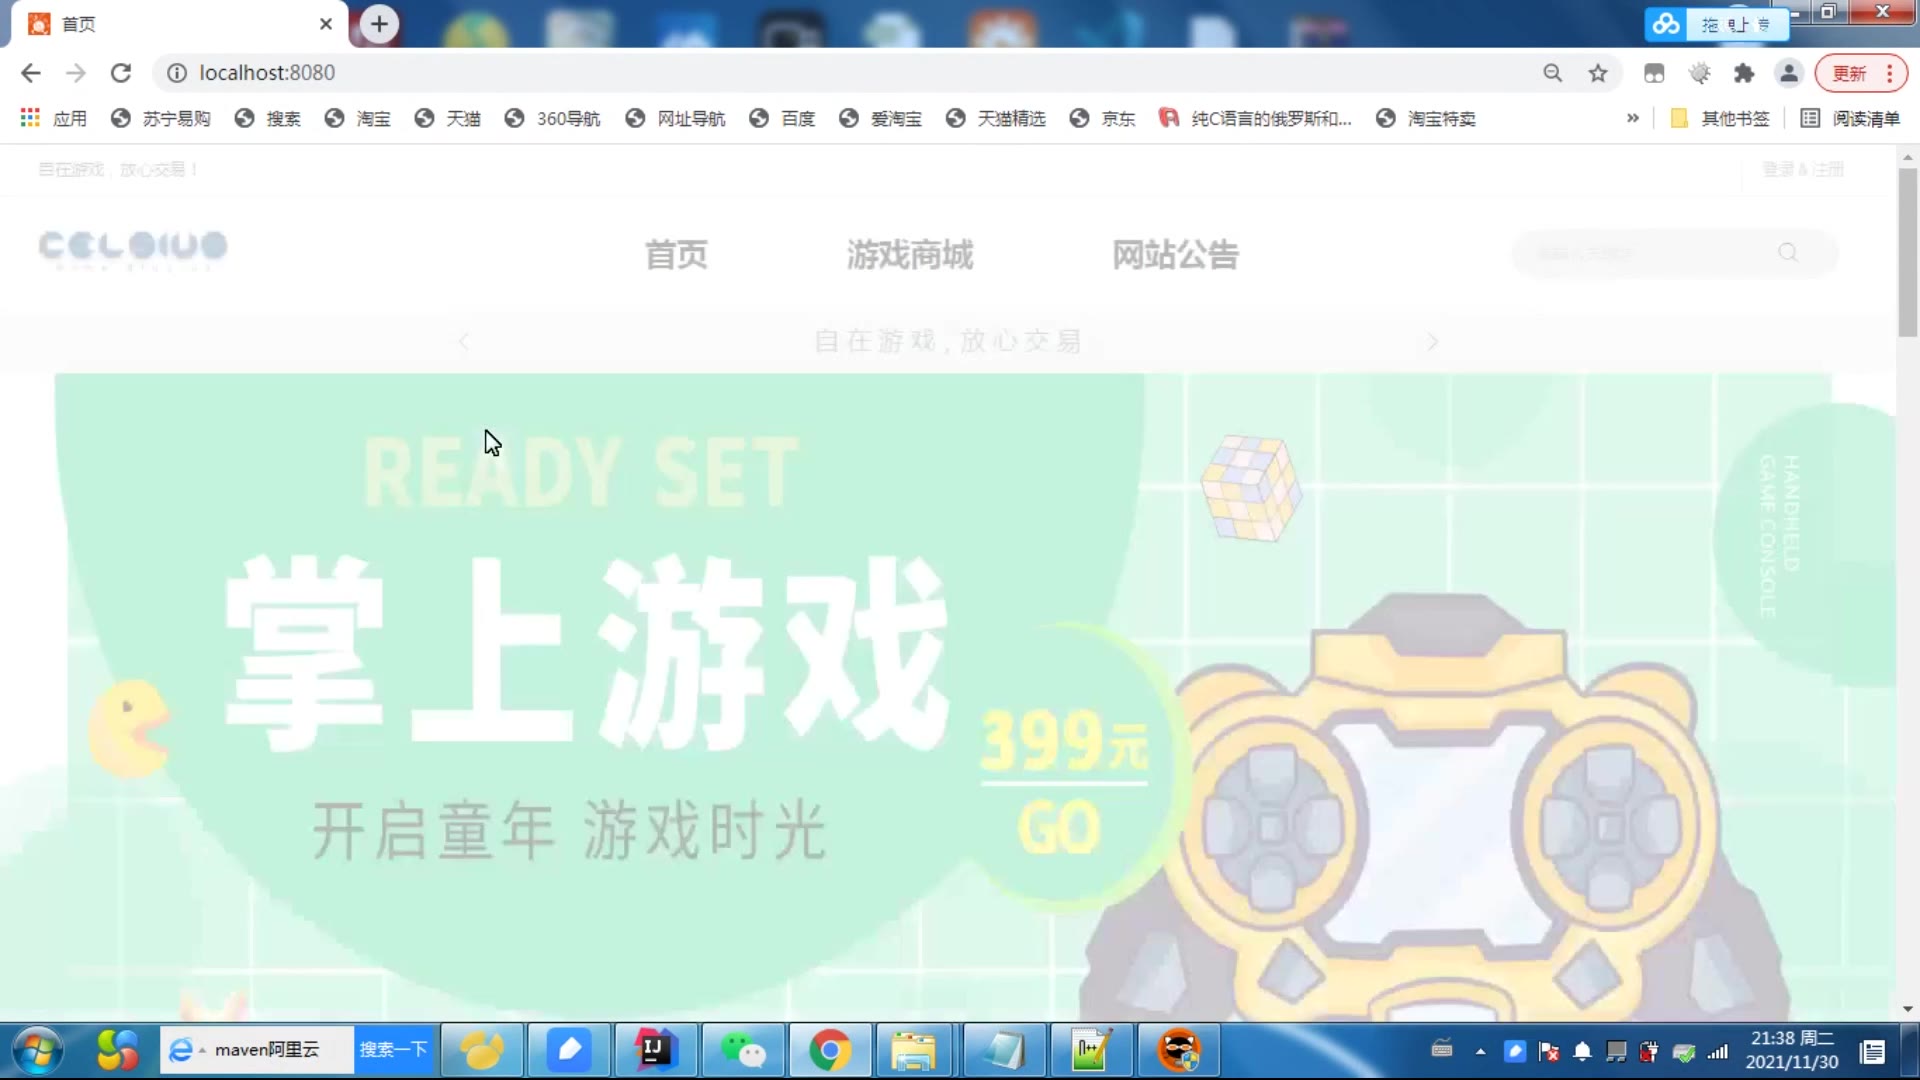Click the address bar showing localhost:8080
The width and height of the screenshot is (1920, 1080).
click(x=850, y=73)
